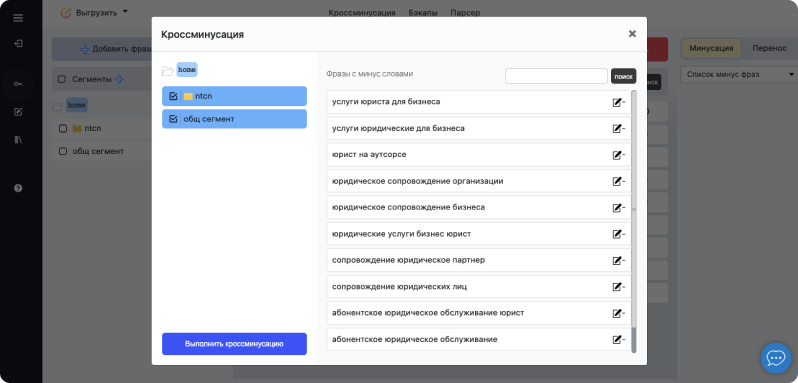Edit phrase 'сопровождение юридических лиц'
The width and height of the screenshot is (798, 383).
tap(617, 287)
